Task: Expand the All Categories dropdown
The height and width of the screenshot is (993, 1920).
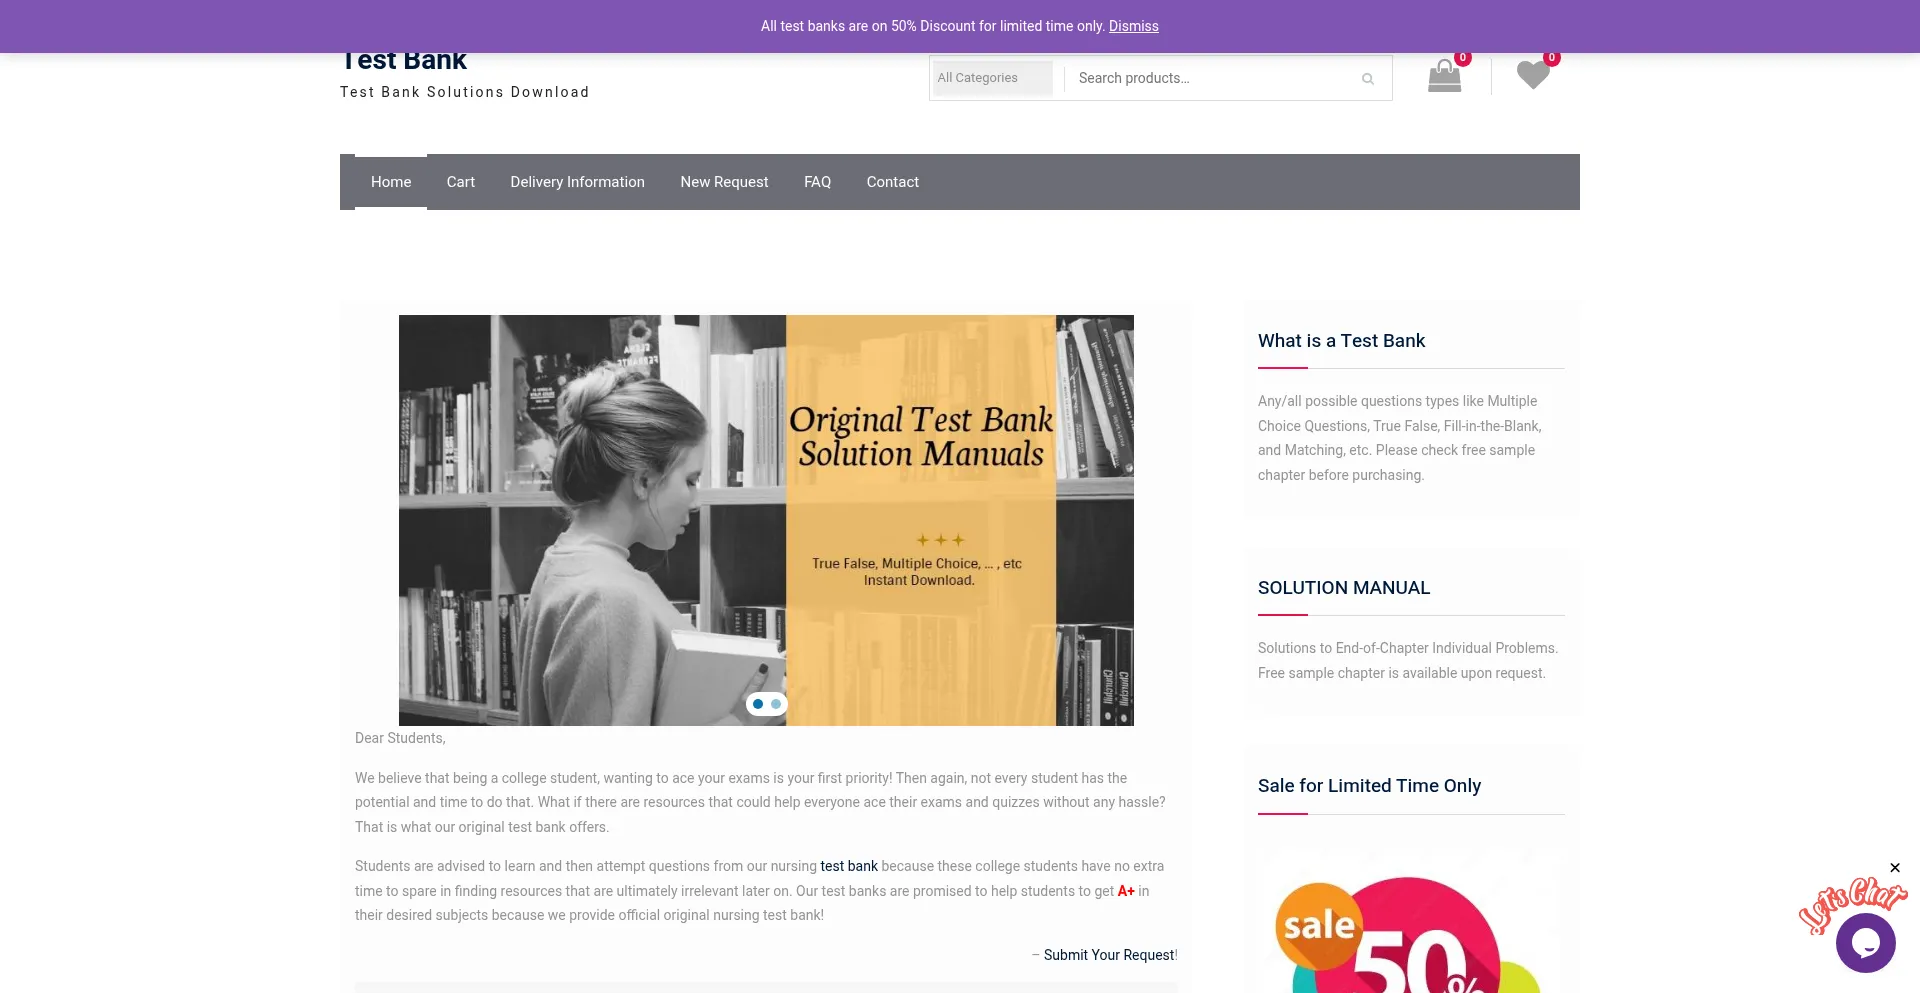Action: (x=992, y=78)
